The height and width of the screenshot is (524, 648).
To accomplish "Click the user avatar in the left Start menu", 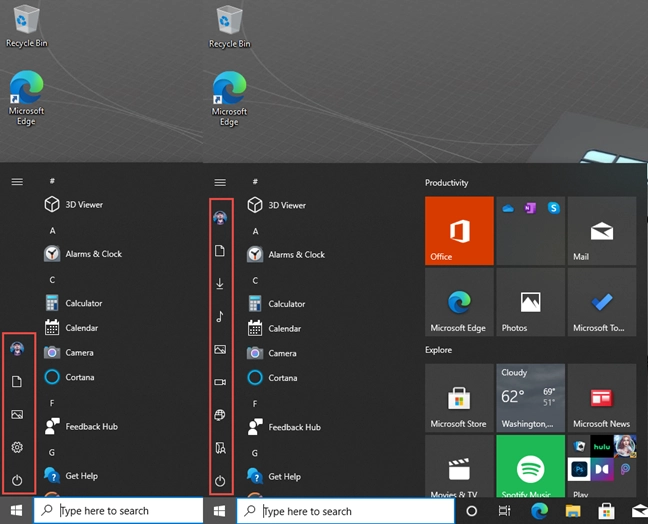I will point(17,349).
